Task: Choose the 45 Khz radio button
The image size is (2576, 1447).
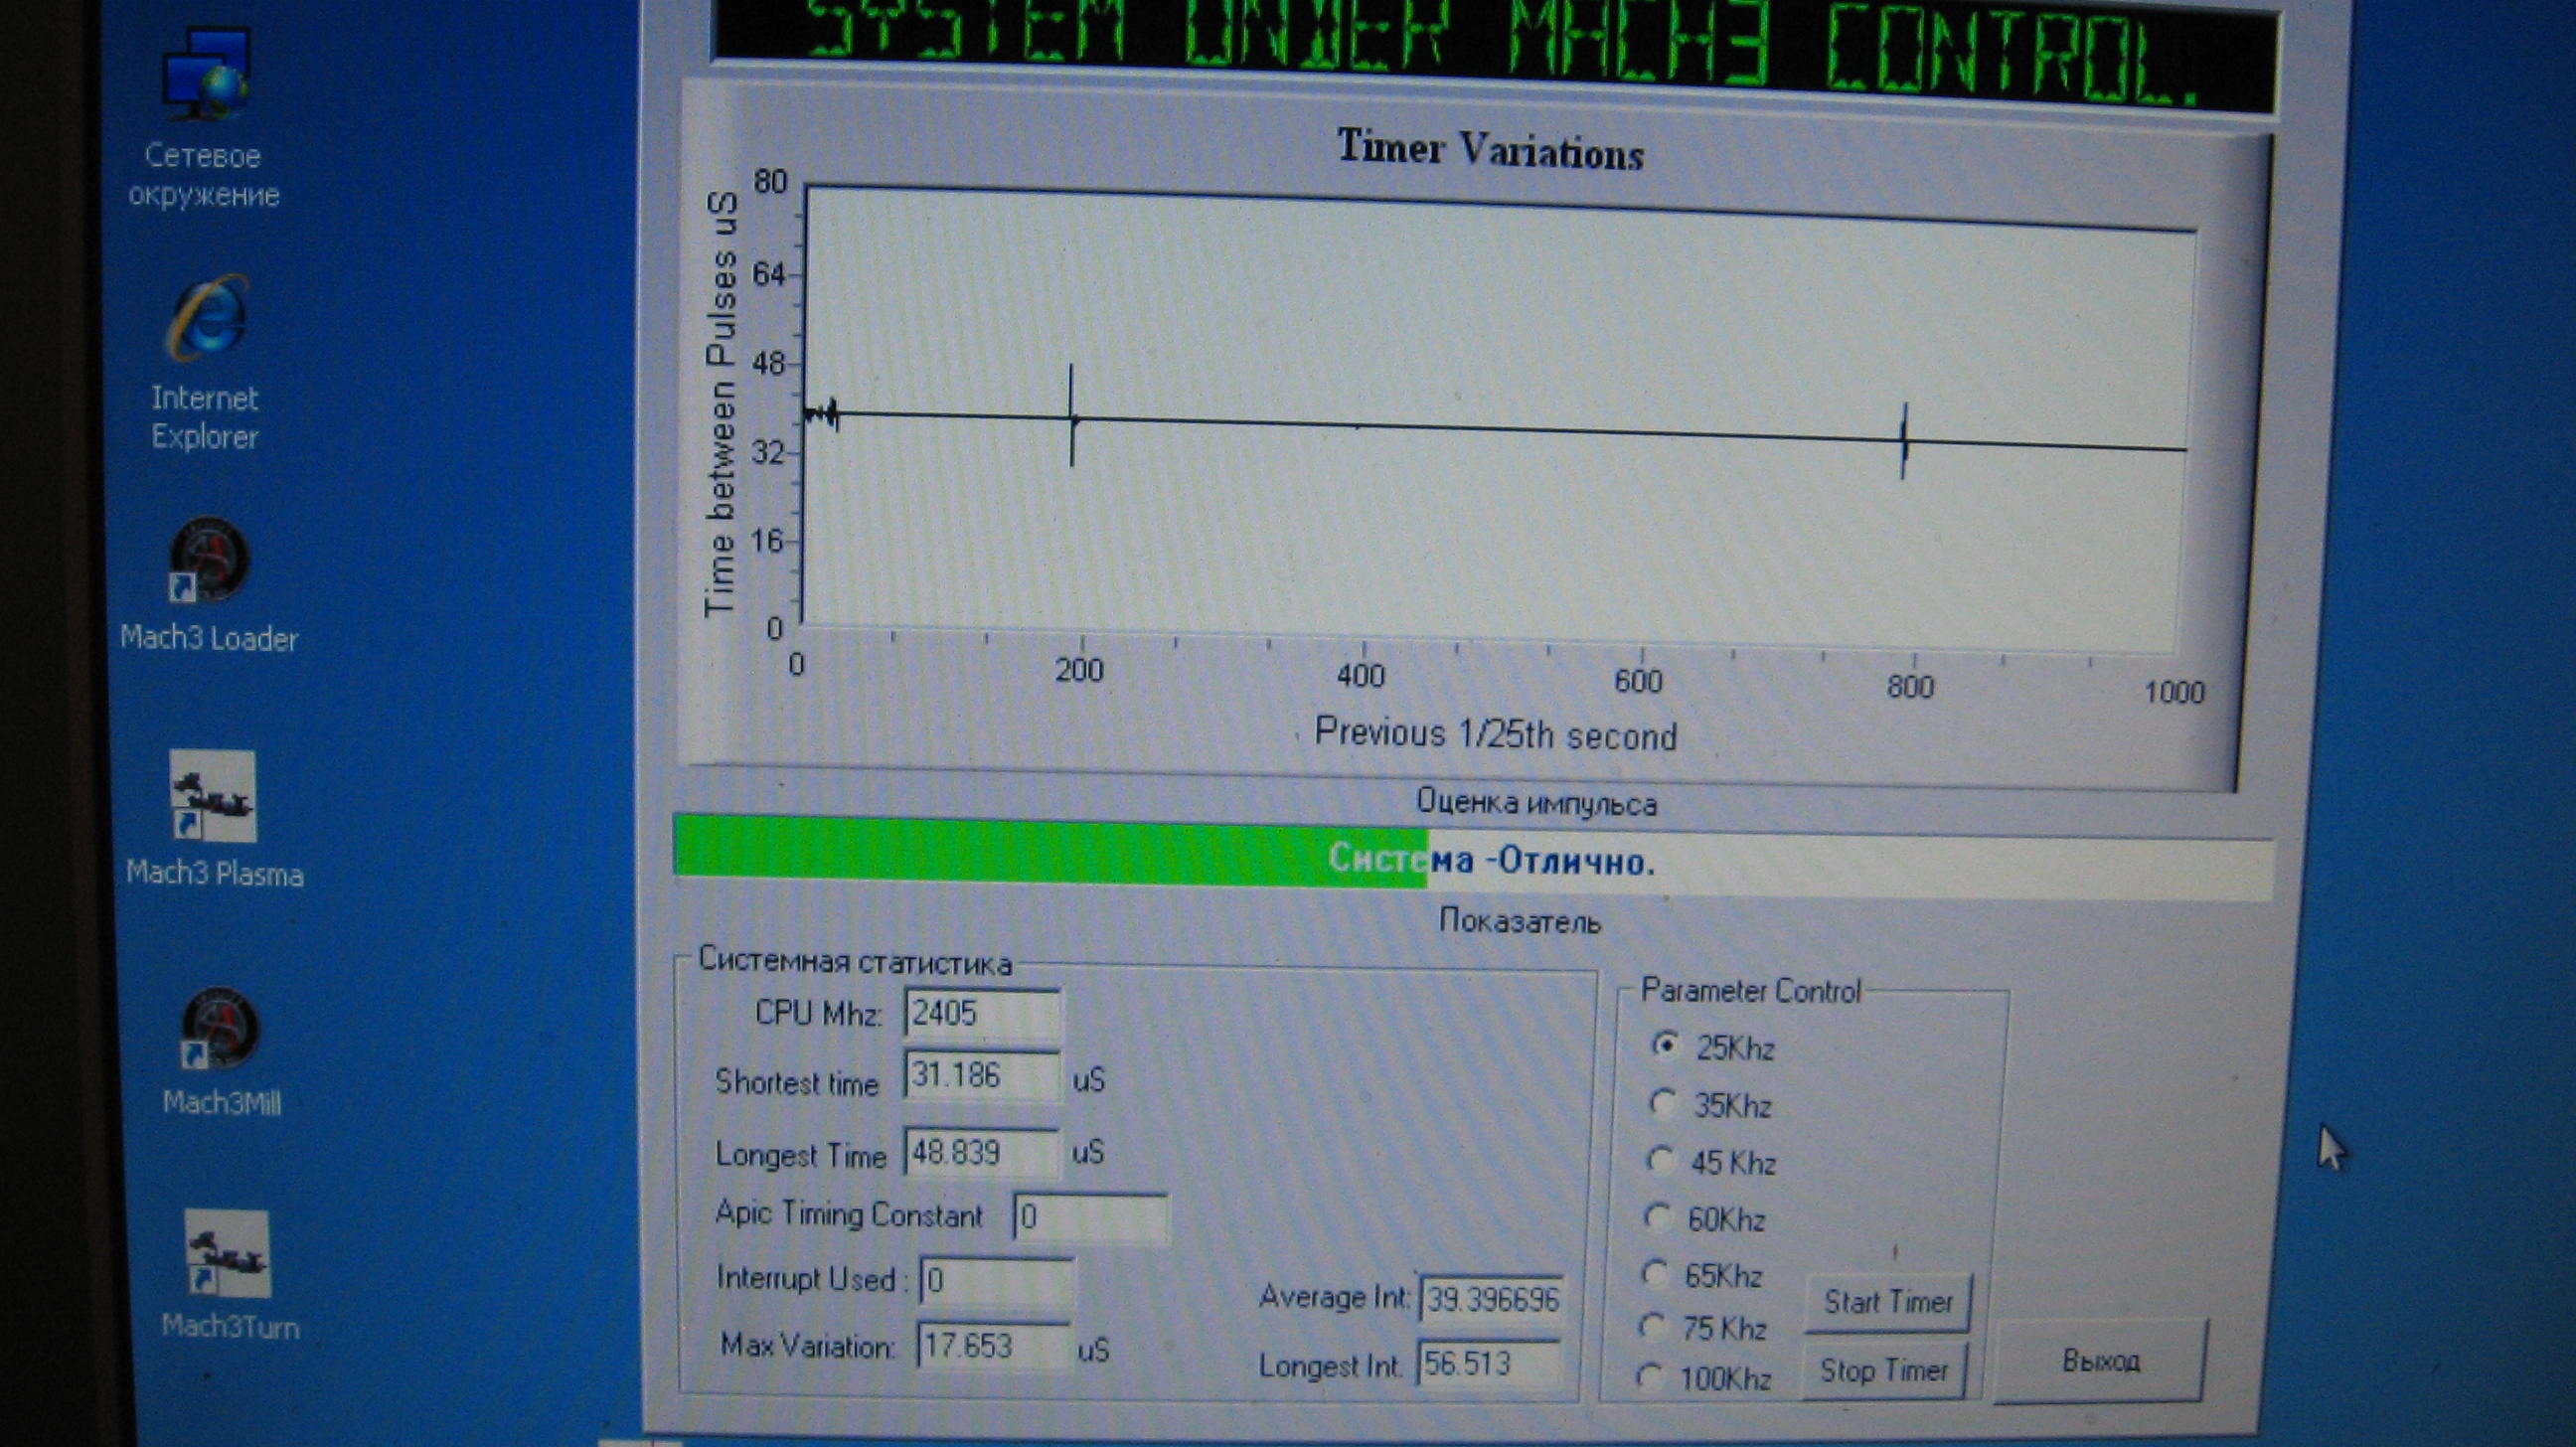Action: (1660, 1160)
